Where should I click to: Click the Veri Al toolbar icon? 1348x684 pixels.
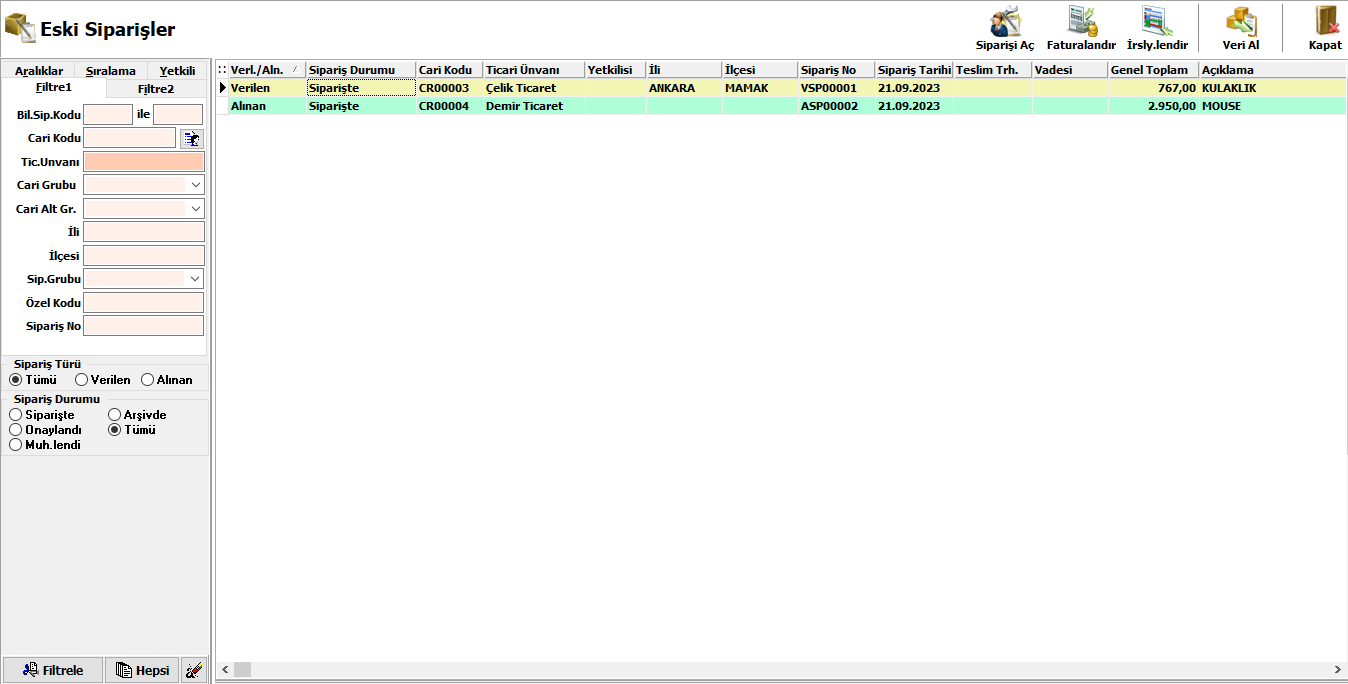click(x=1241, y=21)
